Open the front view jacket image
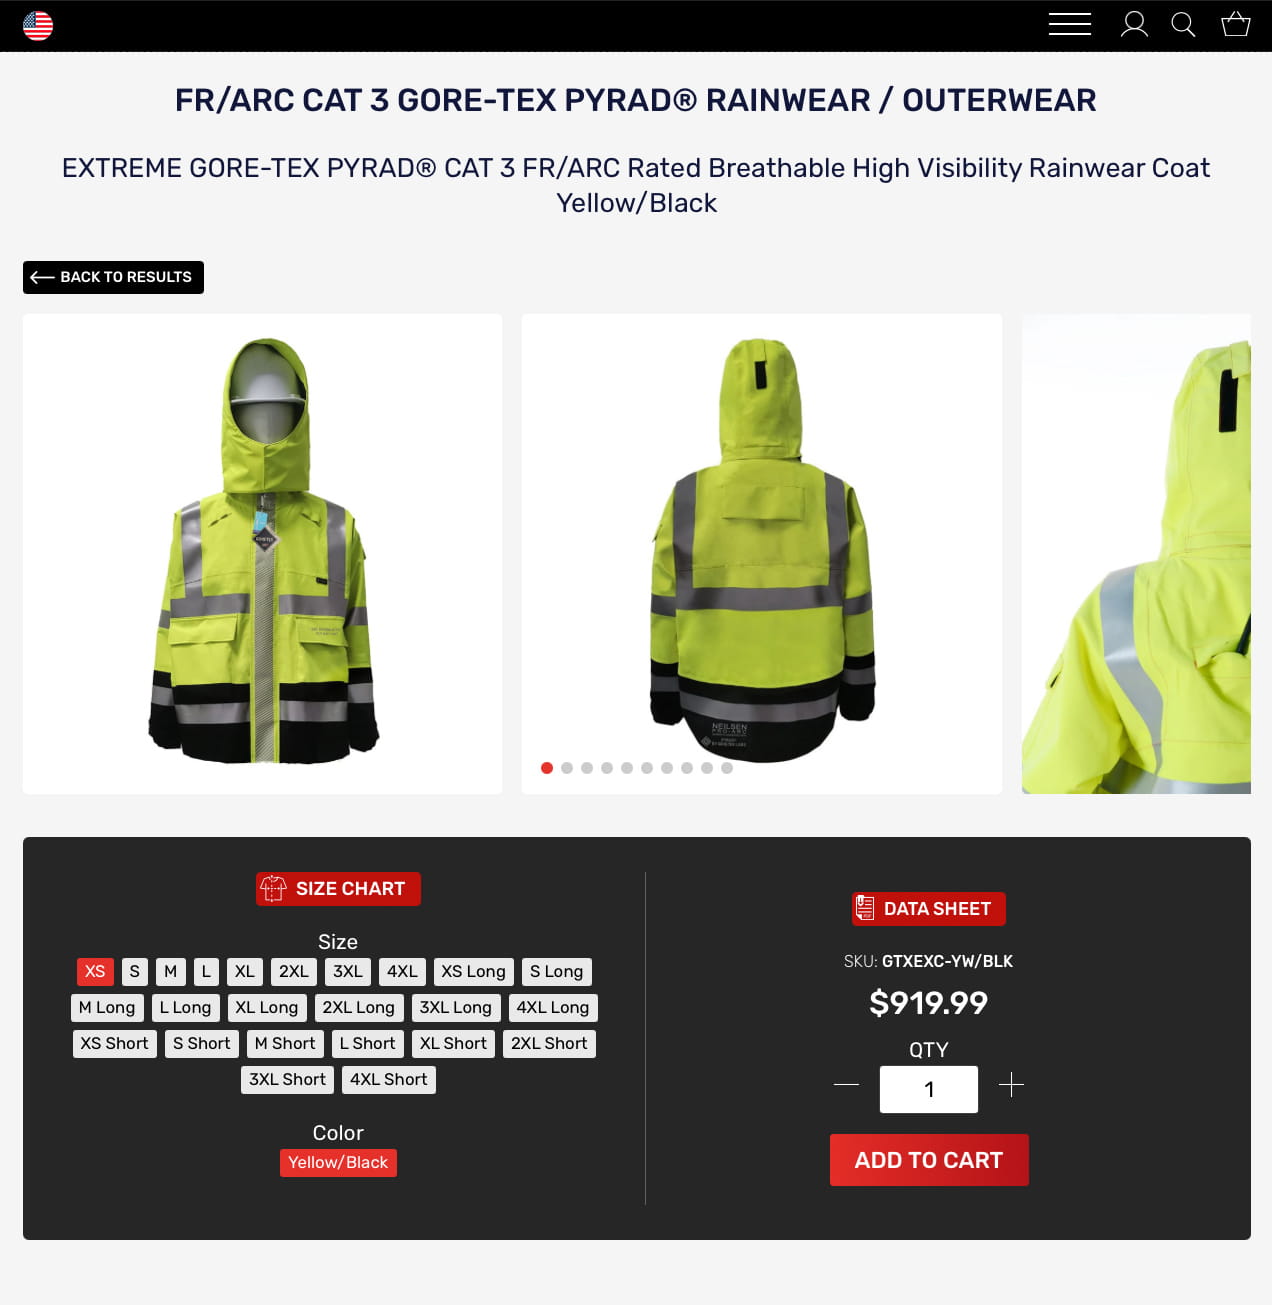 263,554
